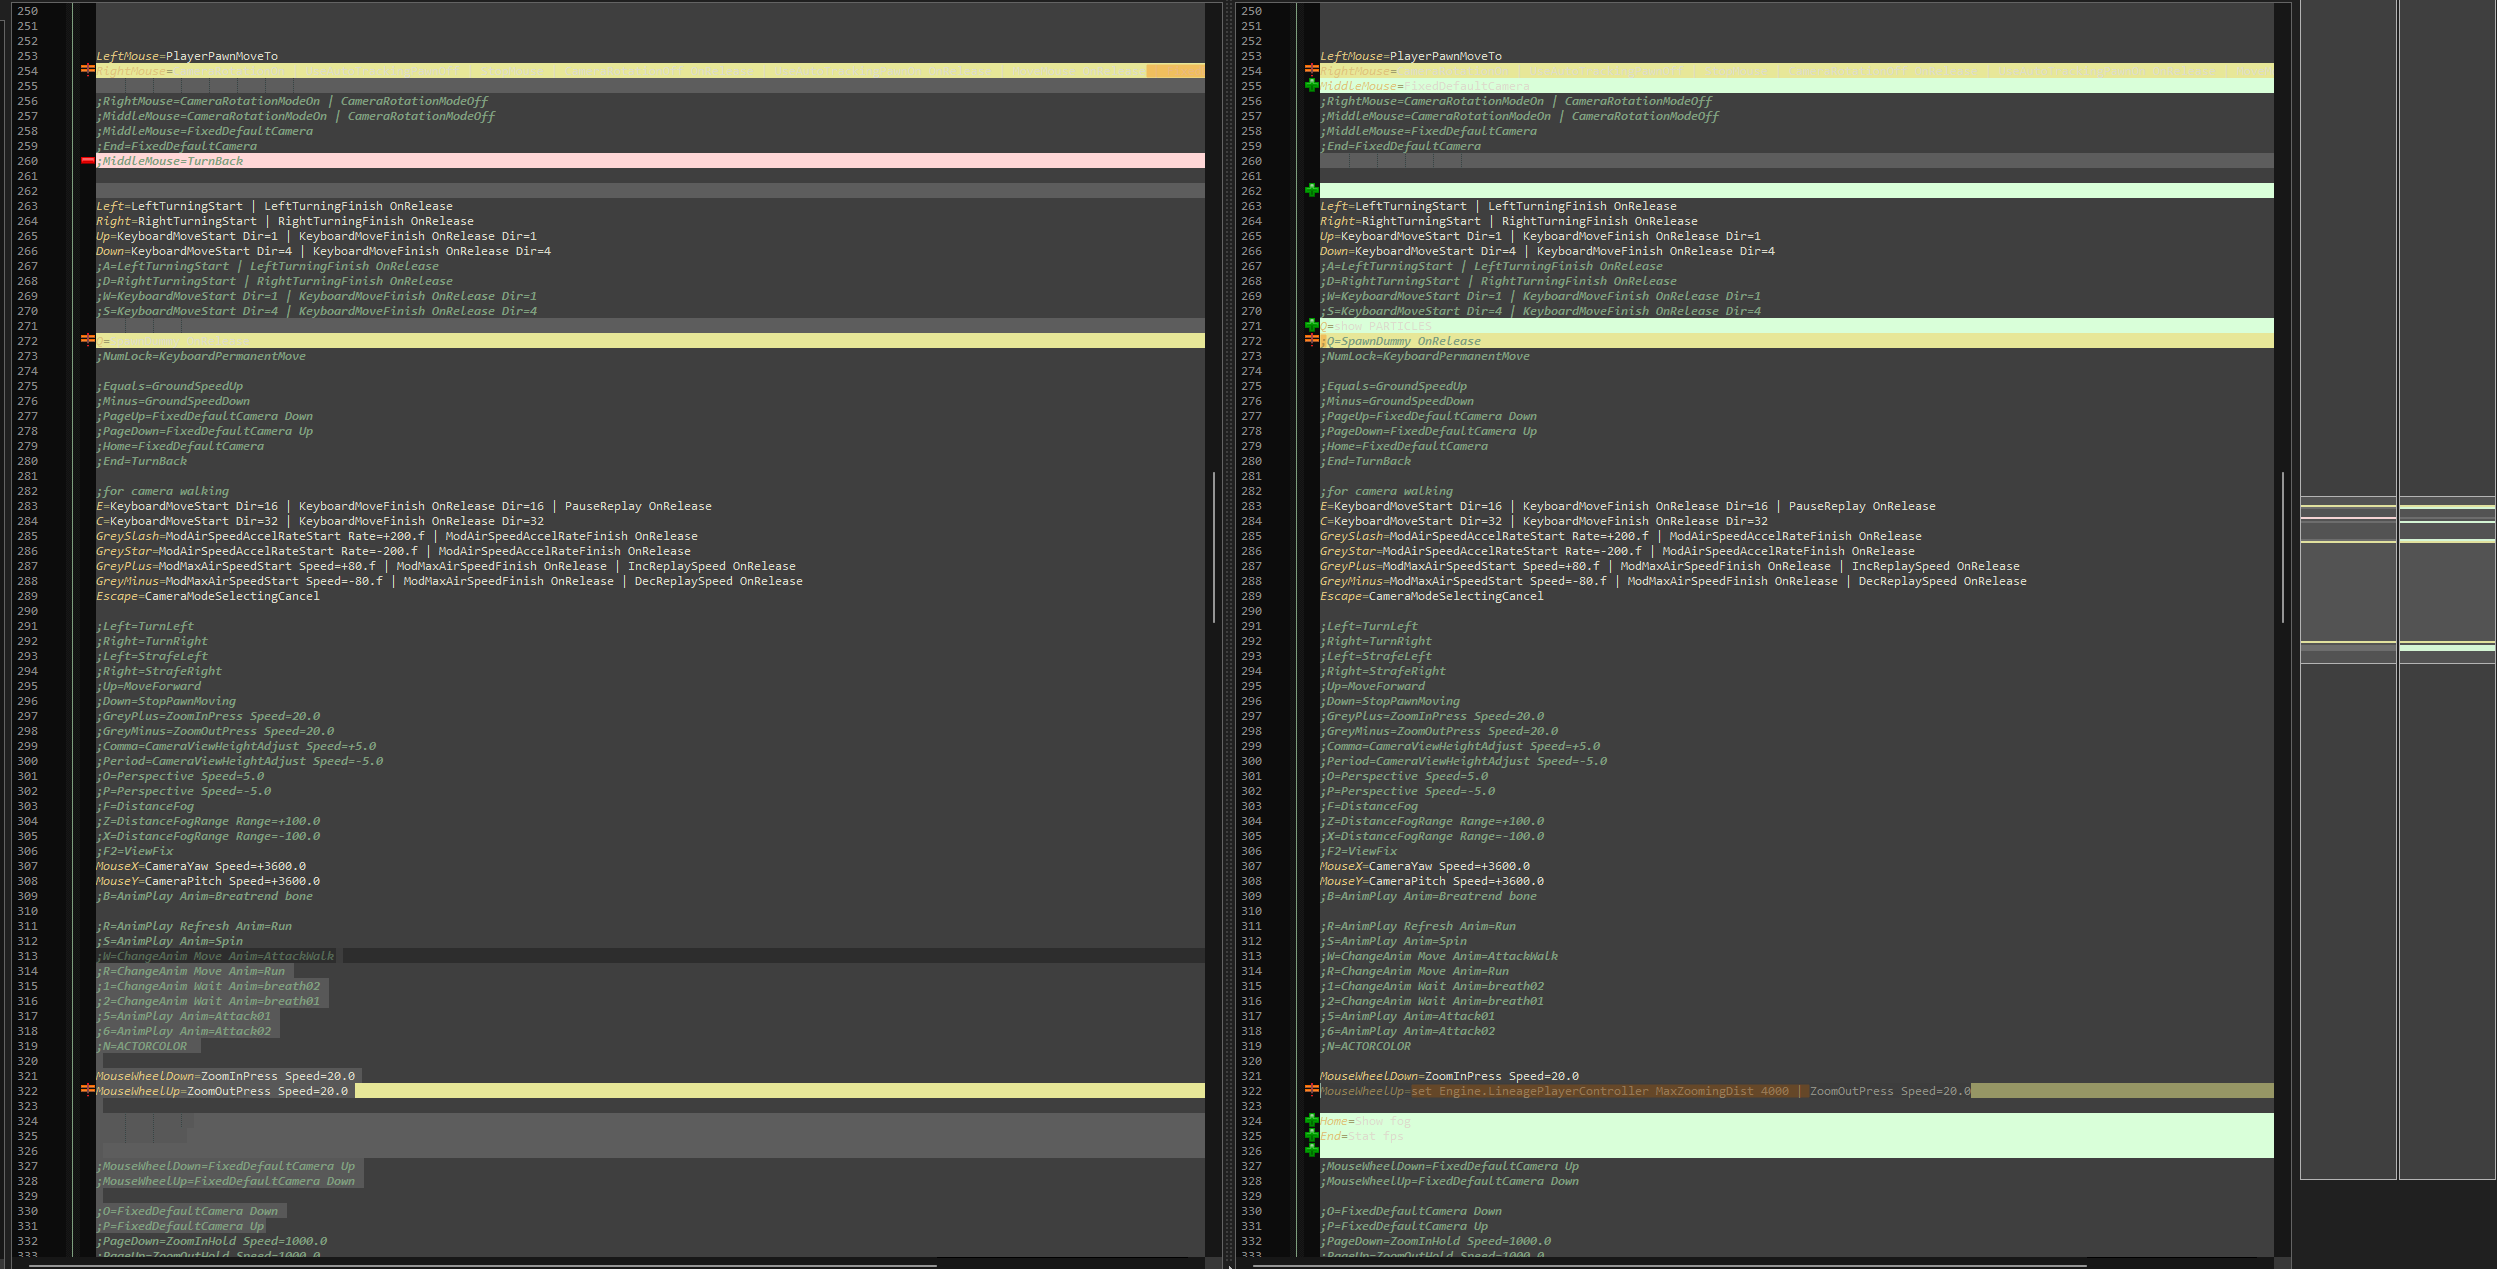Image resolution: width=2497 pixels, height=1269 pixels.
Task: Click green added-line plus at line 326, right pane
Action: tap(1312, 1150)
